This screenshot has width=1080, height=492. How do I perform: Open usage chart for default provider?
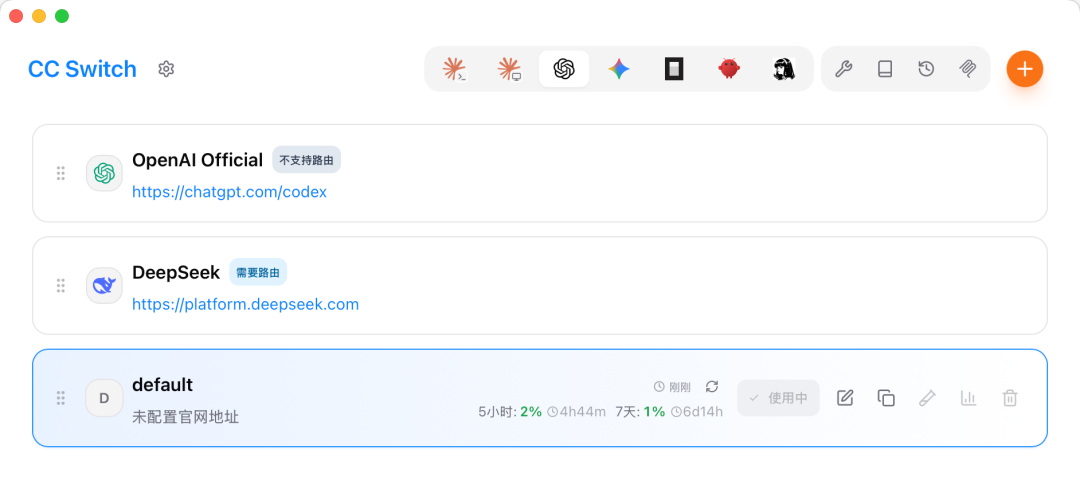tap(968, 398)
